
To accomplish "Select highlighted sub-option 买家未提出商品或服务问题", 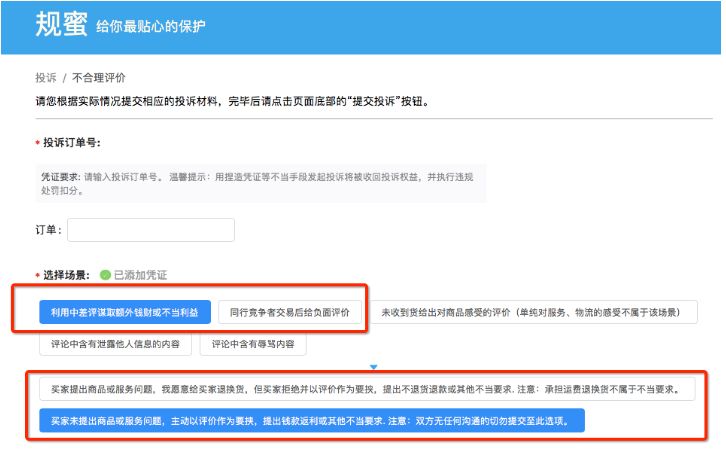I will pos(311,421).
